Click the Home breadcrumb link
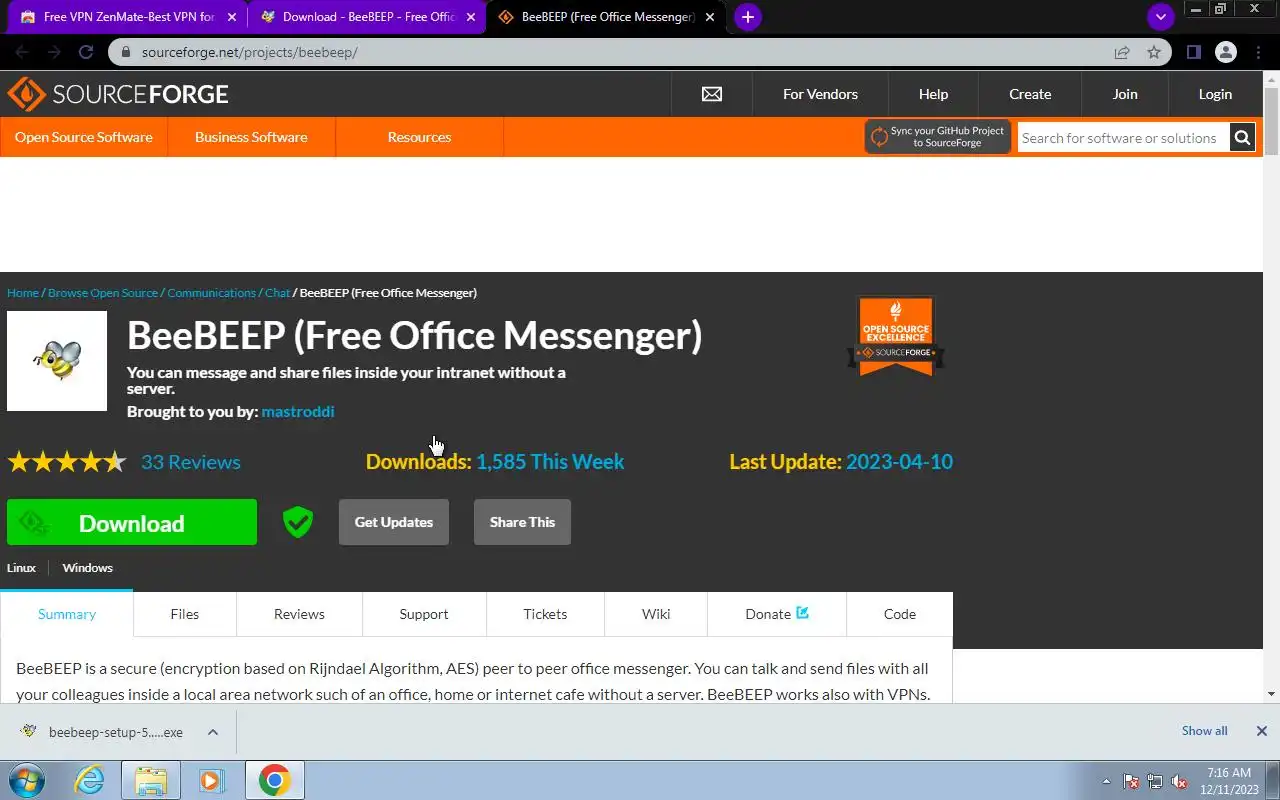This screenshot has width=1280, height=800. pos(23,293)
